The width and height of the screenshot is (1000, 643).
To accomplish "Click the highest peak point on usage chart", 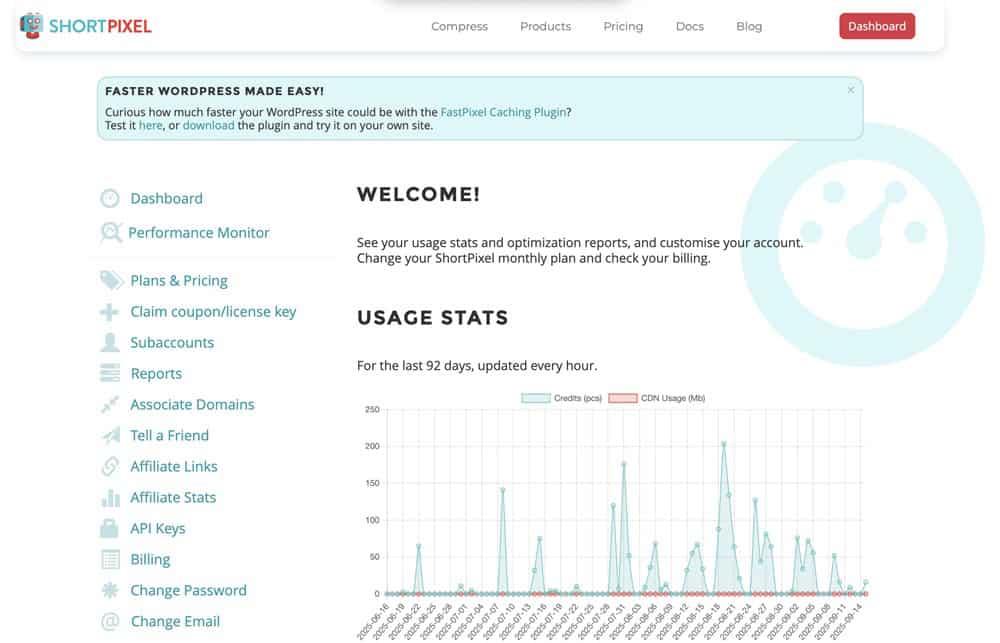I will (x=723, y=444).
